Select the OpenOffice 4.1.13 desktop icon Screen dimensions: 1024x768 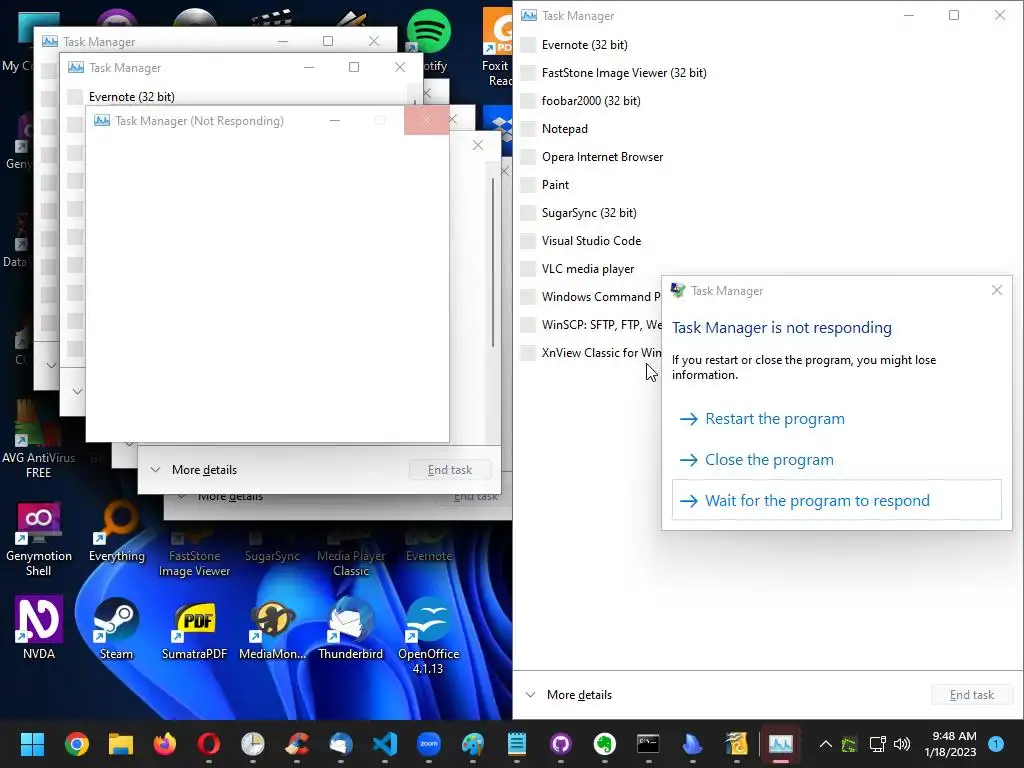click(x=428, y=636)
